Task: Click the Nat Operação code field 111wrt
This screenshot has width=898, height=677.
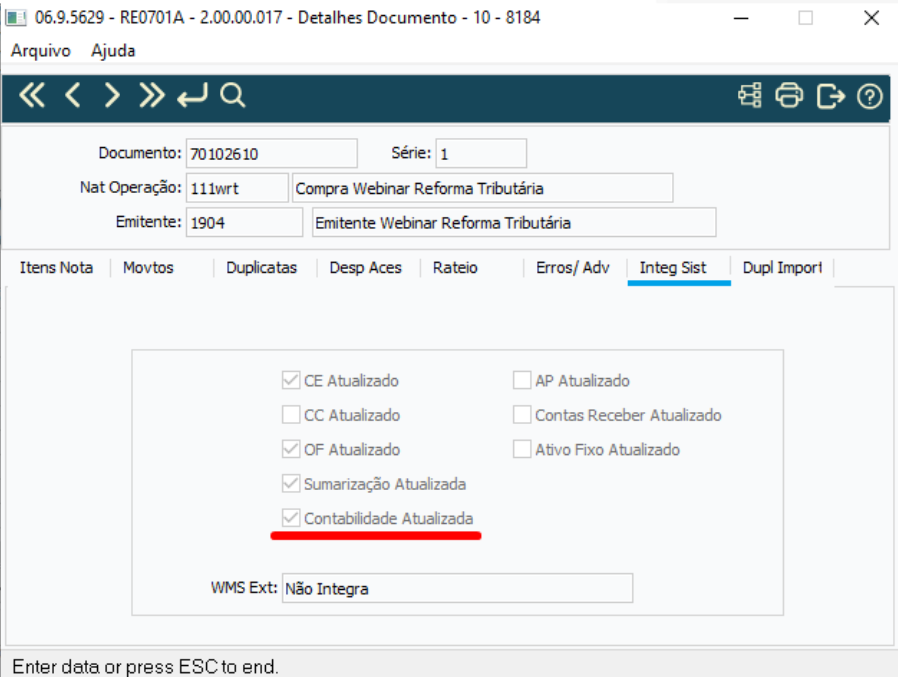Action: [237, 188]
